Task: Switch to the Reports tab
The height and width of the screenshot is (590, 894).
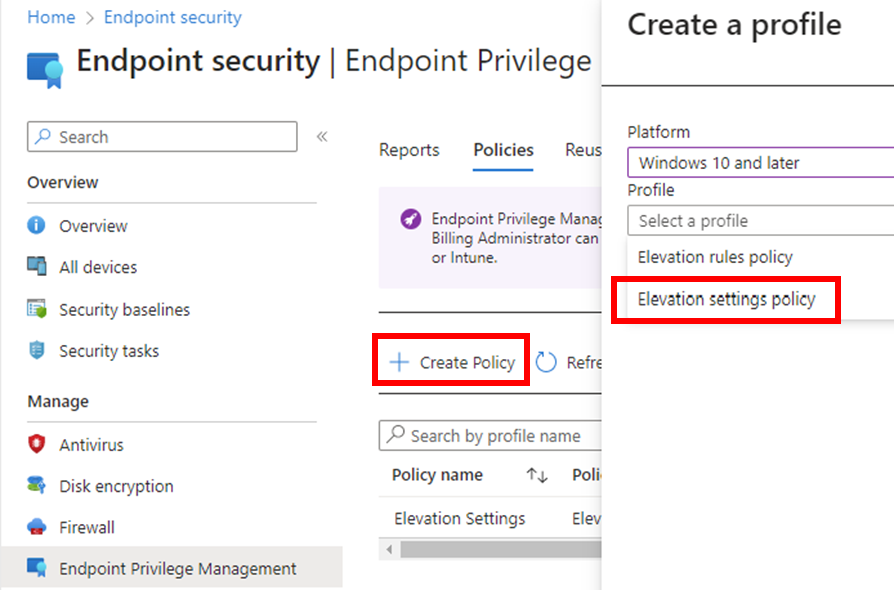Action: (409, 150)
